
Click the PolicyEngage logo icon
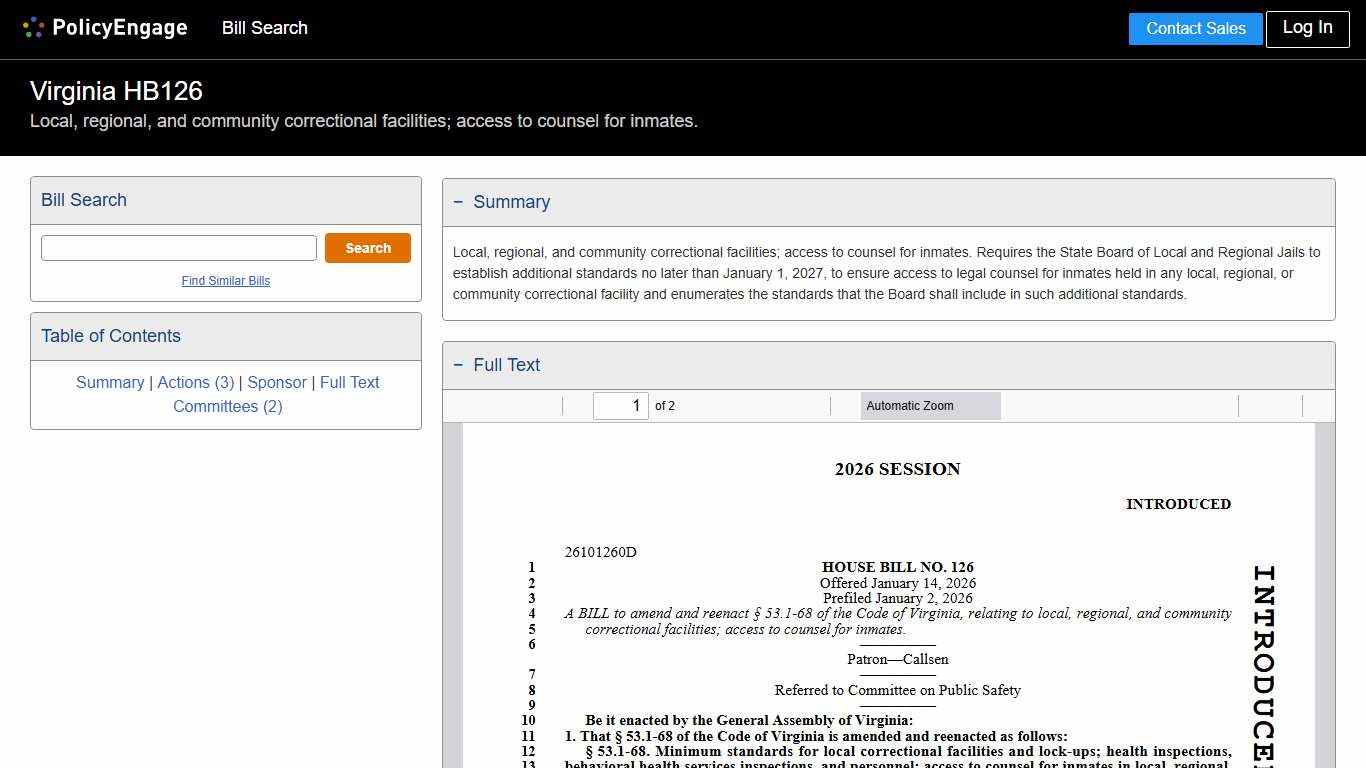click(x=33, y=27)
